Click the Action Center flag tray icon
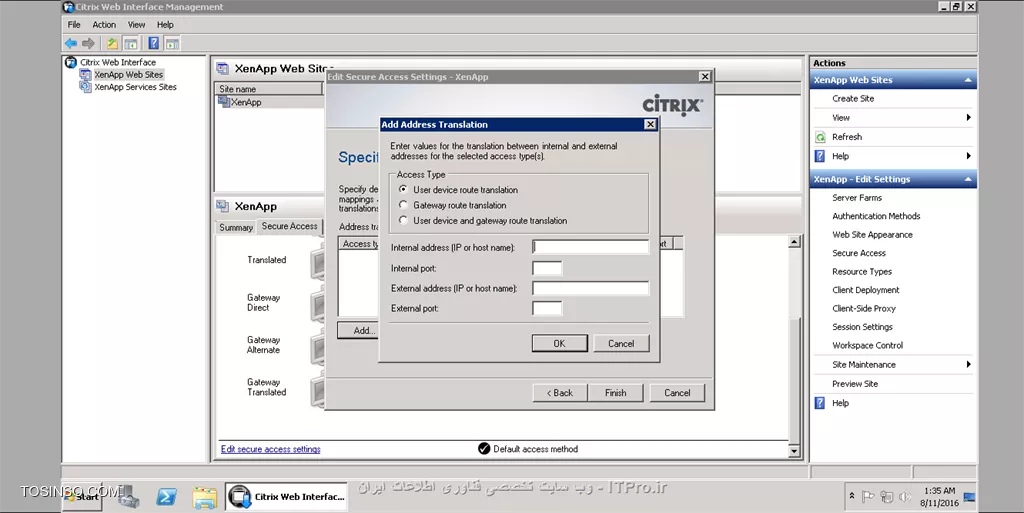This screenshot has width=1024, height=513. (867, 497)
